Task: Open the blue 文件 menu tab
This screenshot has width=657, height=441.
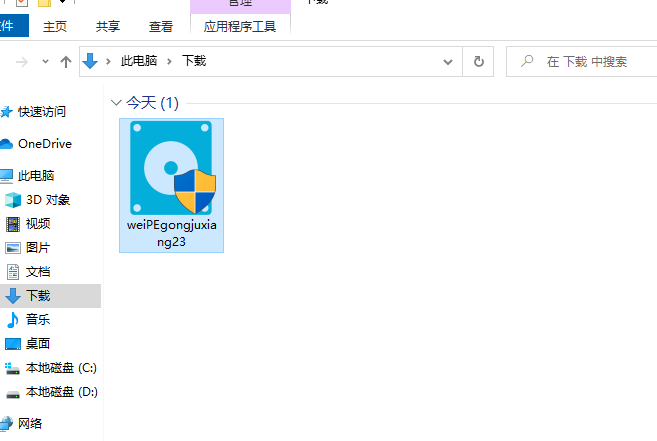Action: click(12, 26)
